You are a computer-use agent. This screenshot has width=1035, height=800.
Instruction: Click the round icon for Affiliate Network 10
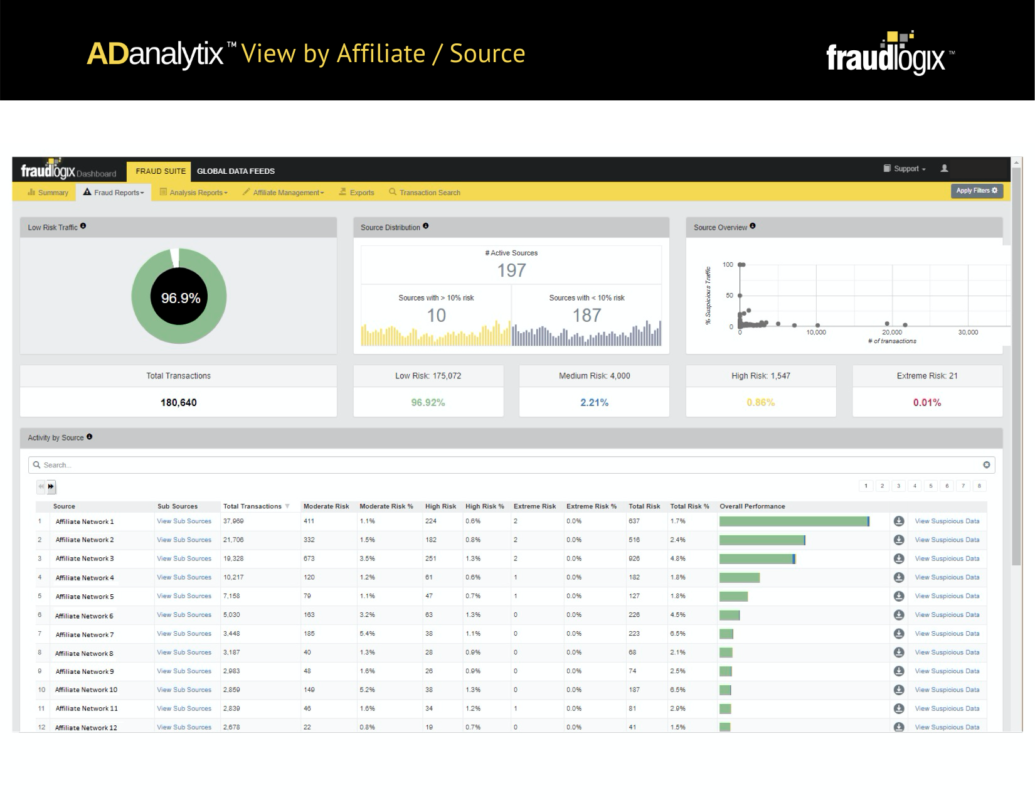click(x=898, y=690)
